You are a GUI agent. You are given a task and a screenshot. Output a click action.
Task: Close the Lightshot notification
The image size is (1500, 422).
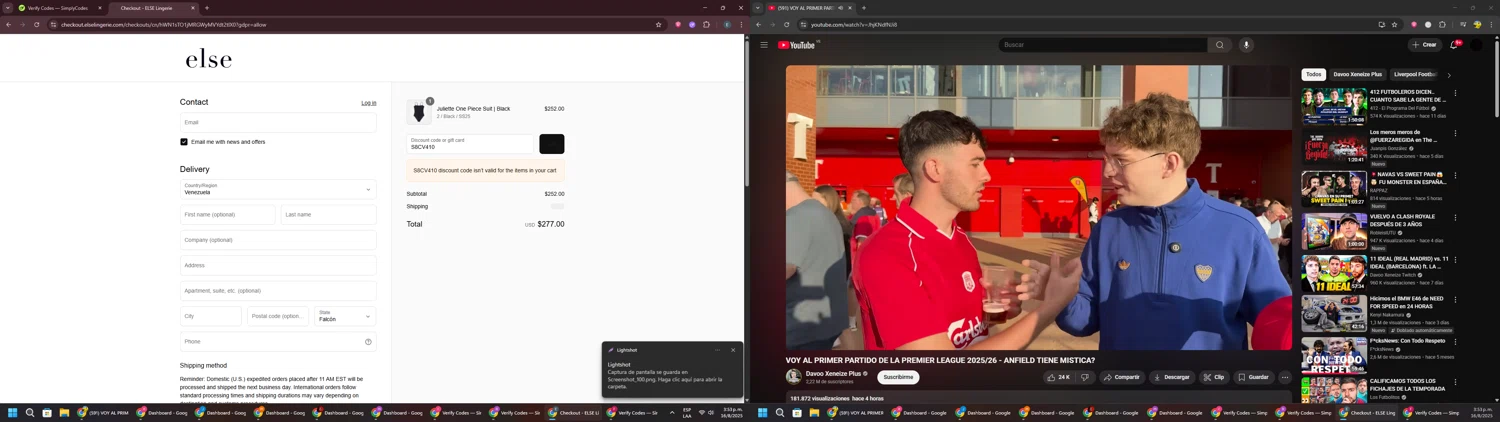733,350
